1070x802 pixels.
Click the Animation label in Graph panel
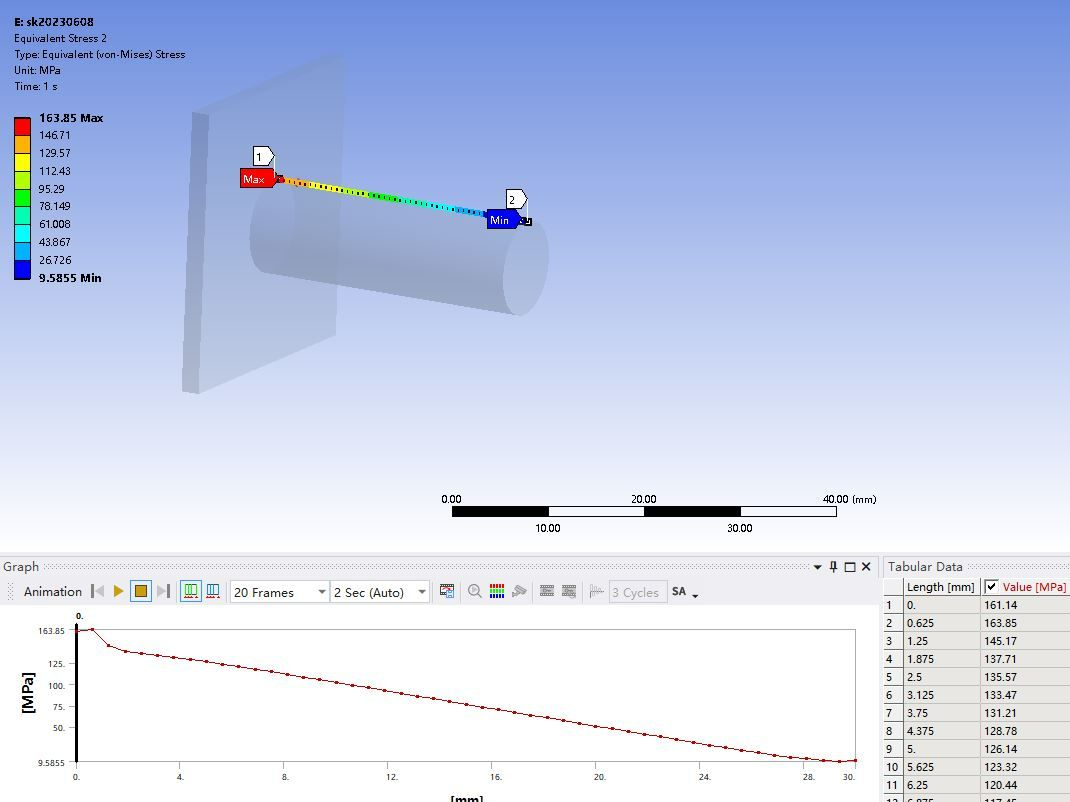51,591
